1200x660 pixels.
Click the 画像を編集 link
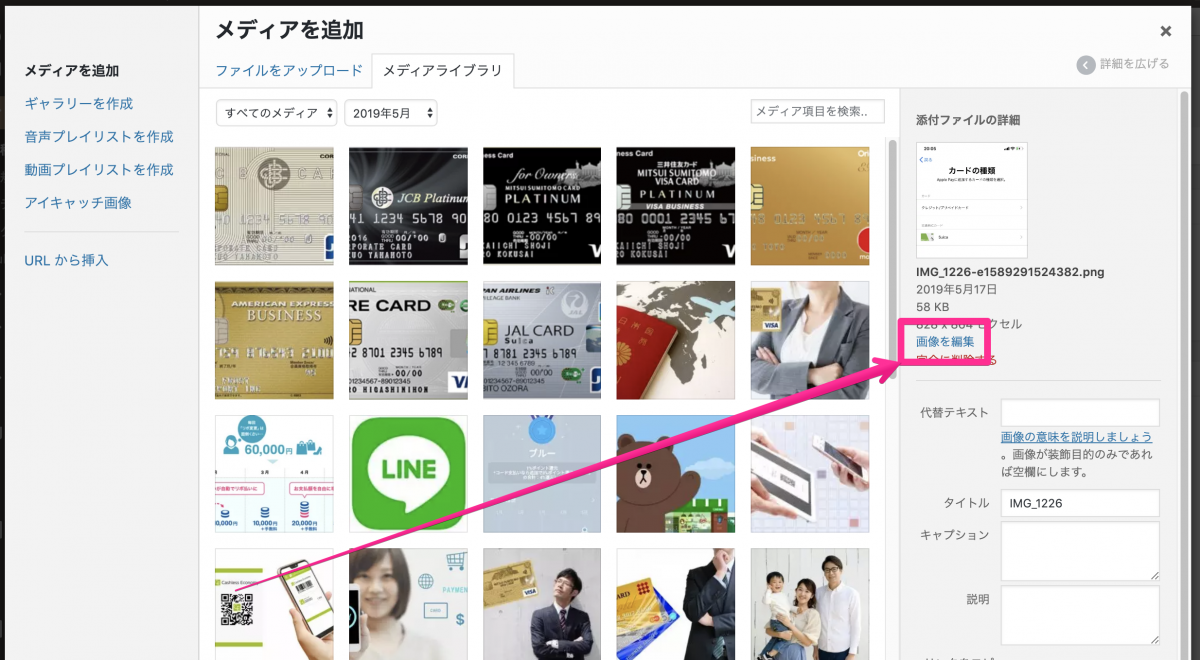point(945,342)
